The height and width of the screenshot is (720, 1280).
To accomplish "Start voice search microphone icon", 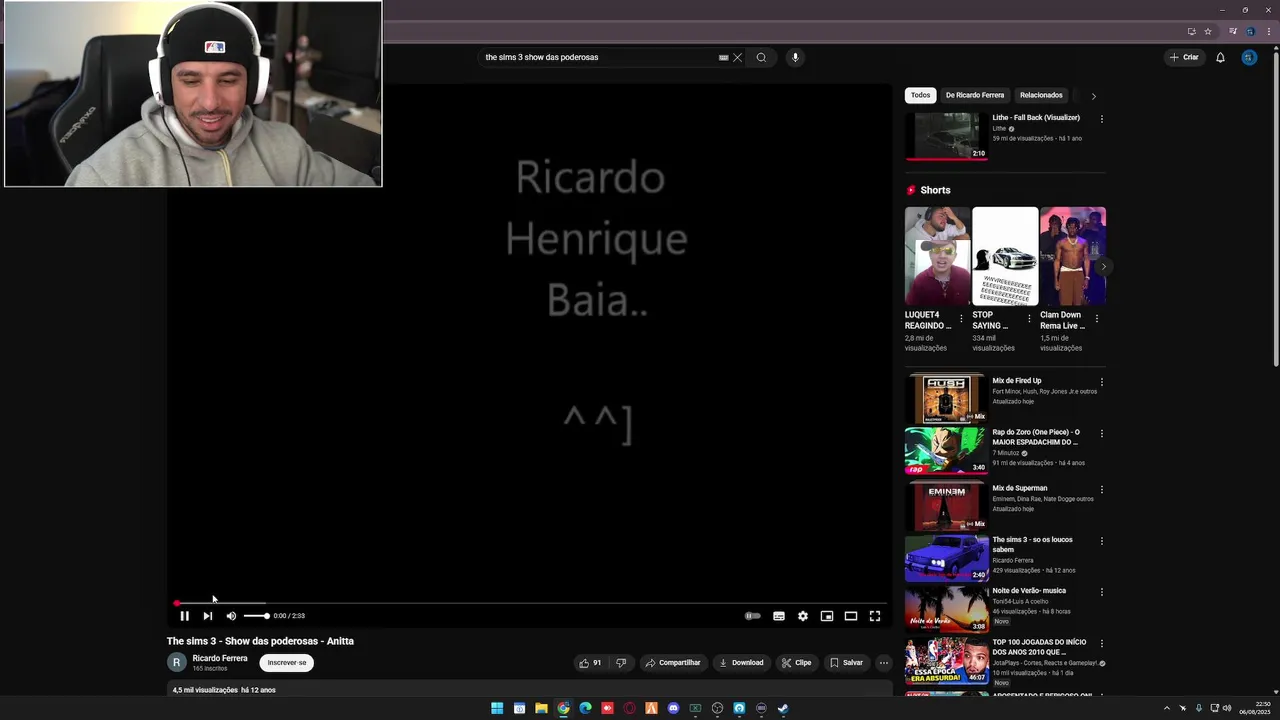I will (x=795, y=57).
